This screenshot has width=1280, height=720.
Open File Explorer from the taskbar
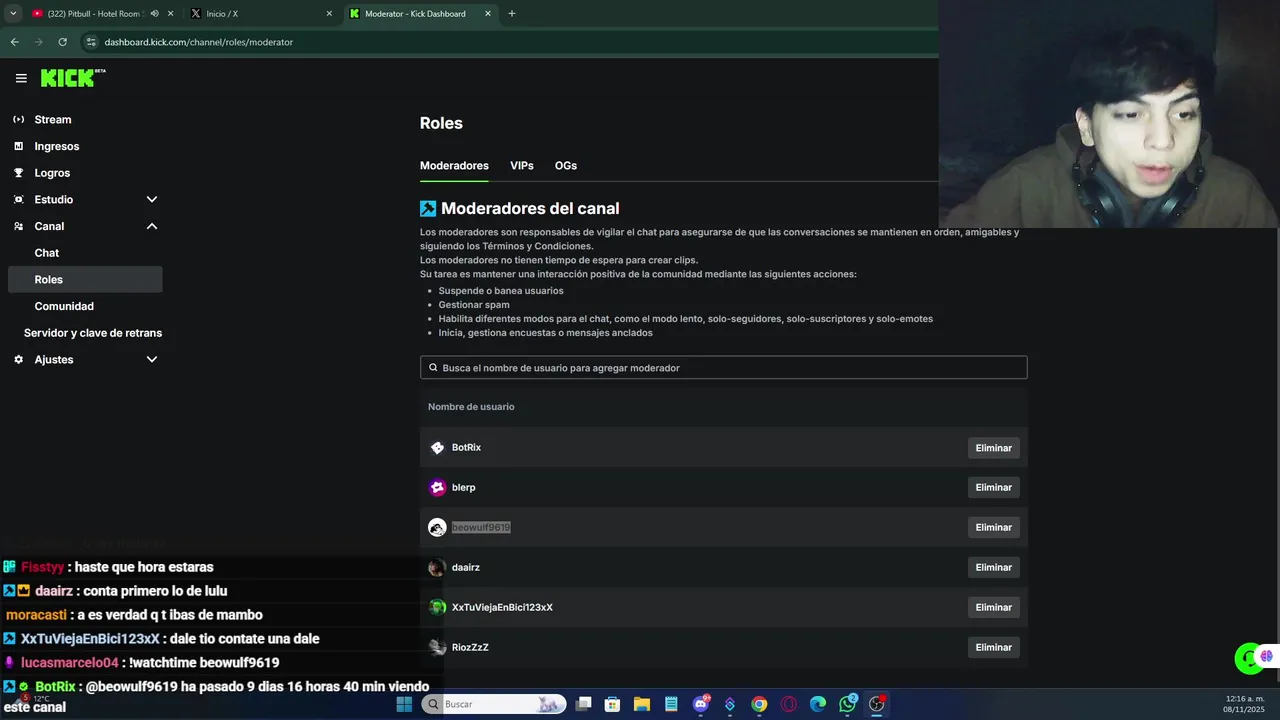tap(642, 704)
